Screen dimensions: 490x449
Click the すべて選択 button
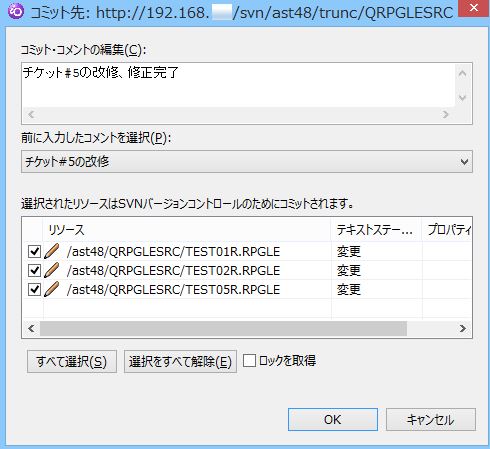click(72, 361)
